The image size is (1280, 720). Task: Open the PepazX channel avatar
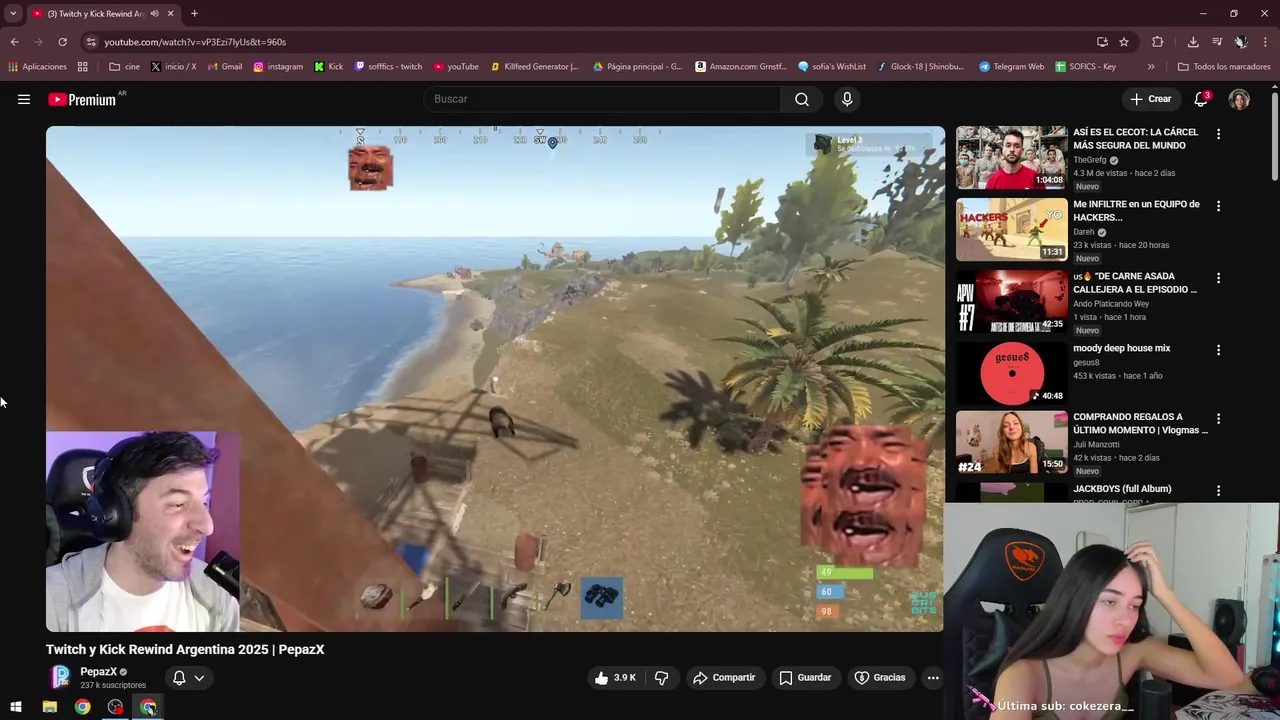point(61,677)
